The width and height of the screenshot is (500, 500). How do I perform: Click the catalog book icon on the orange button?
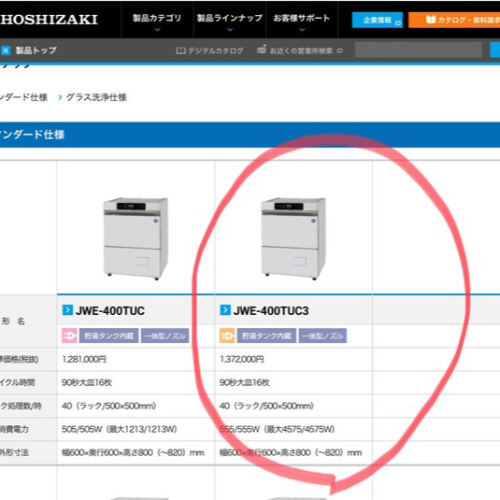(431, 20)
